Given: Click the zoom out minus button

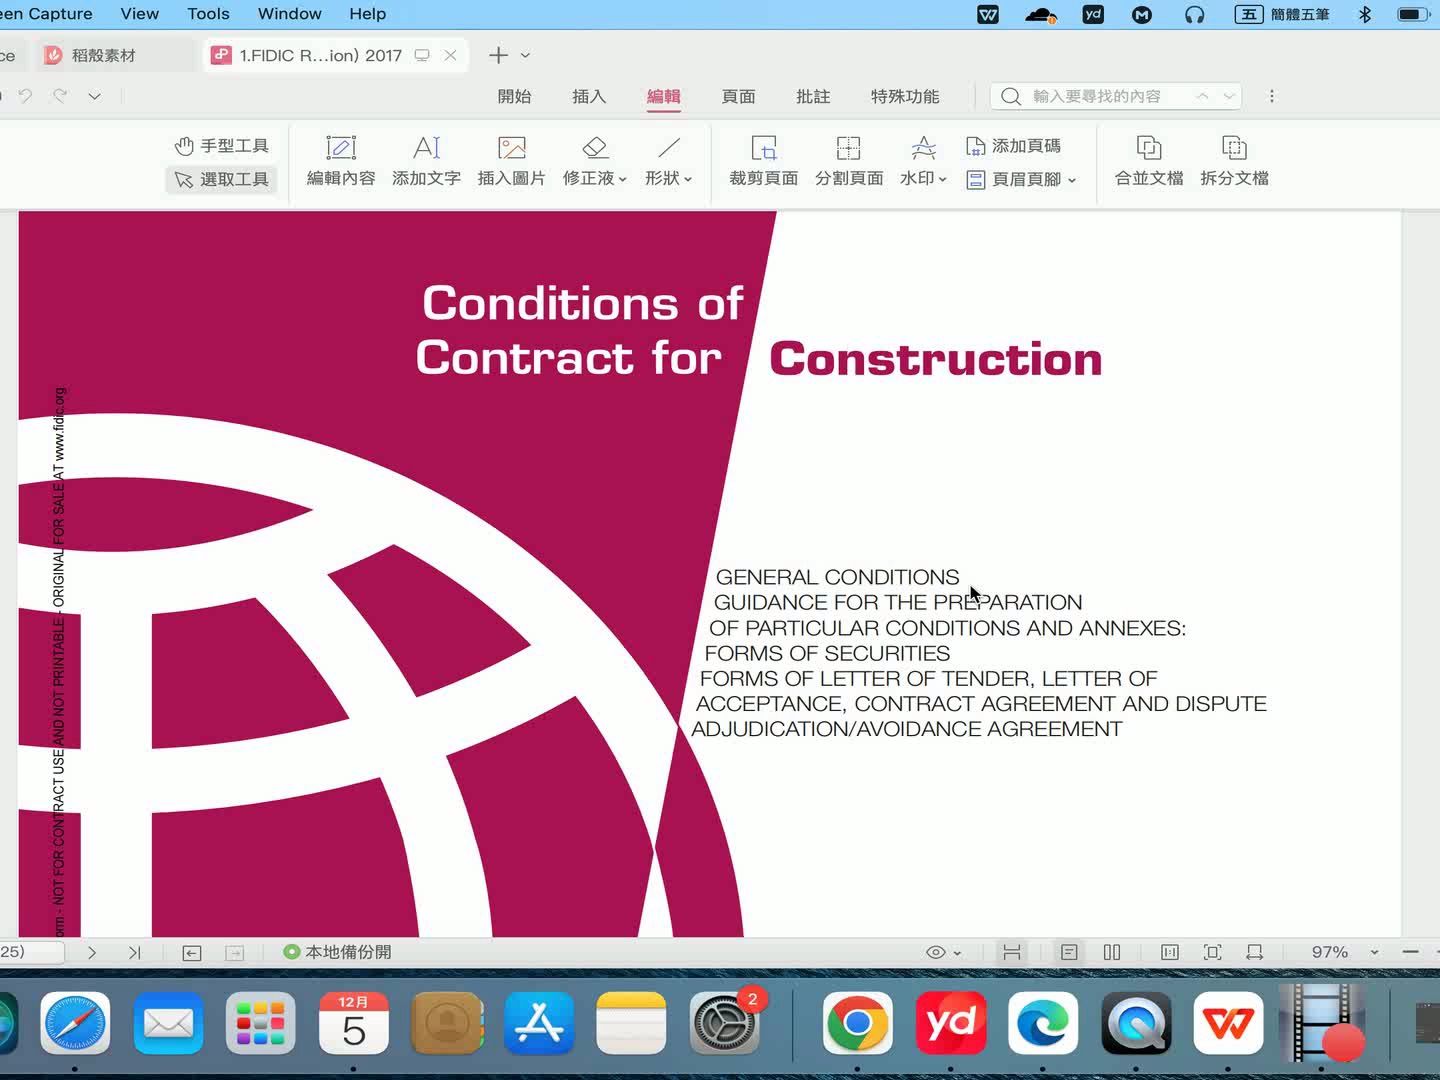Looking at the screenshot, I should point(1410,952).
